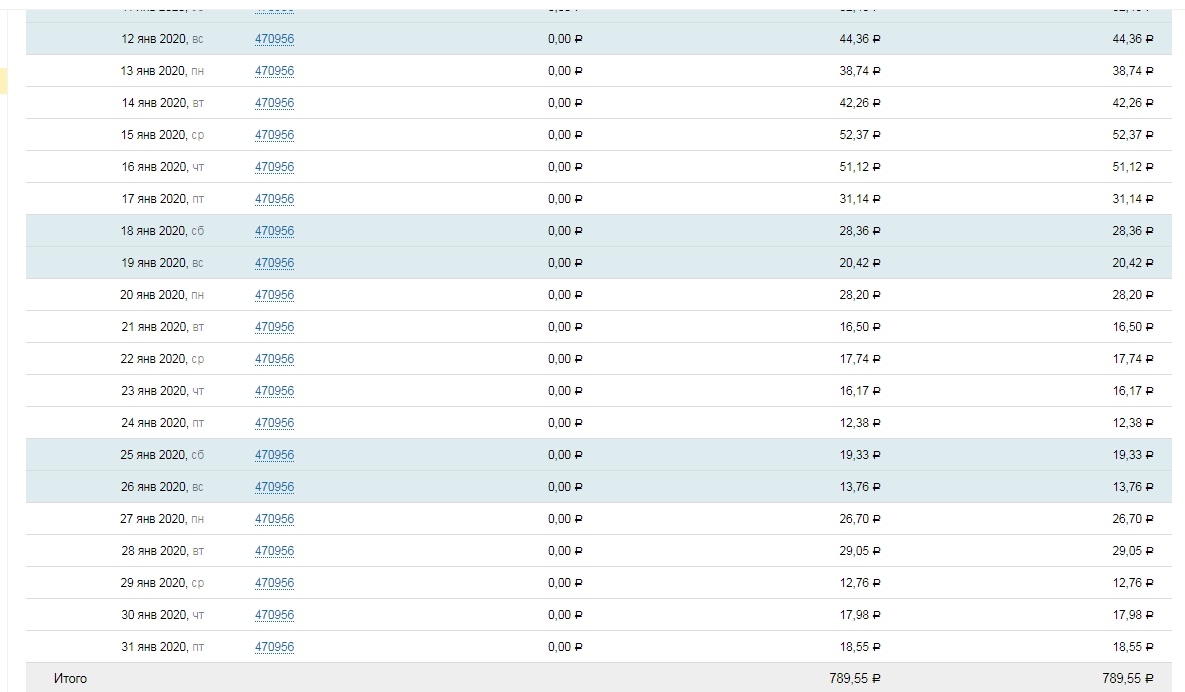The height and width of the screenshot is (692, 1185).
Task: Follow the 470956 link for 17 янв 2020
Action: pos(274,199)
